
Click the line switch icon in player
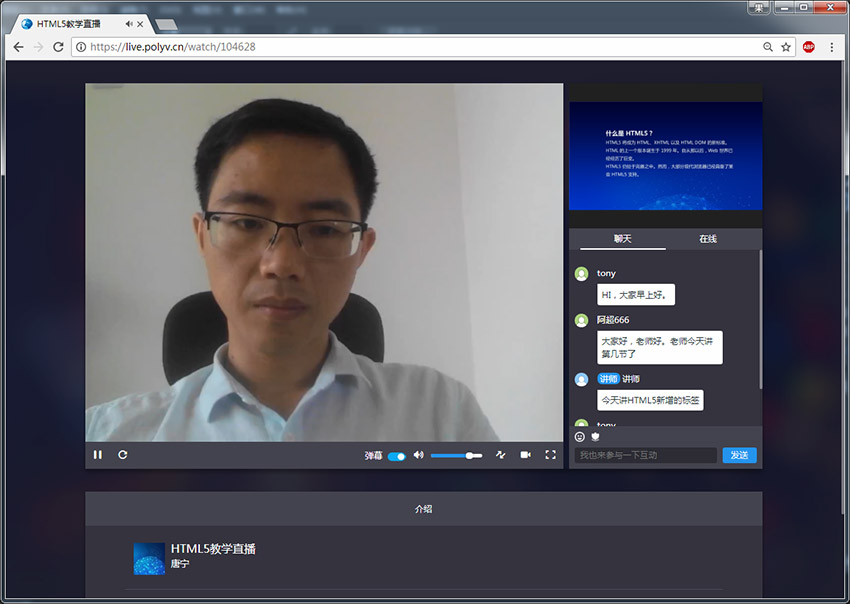coord(501,455)
